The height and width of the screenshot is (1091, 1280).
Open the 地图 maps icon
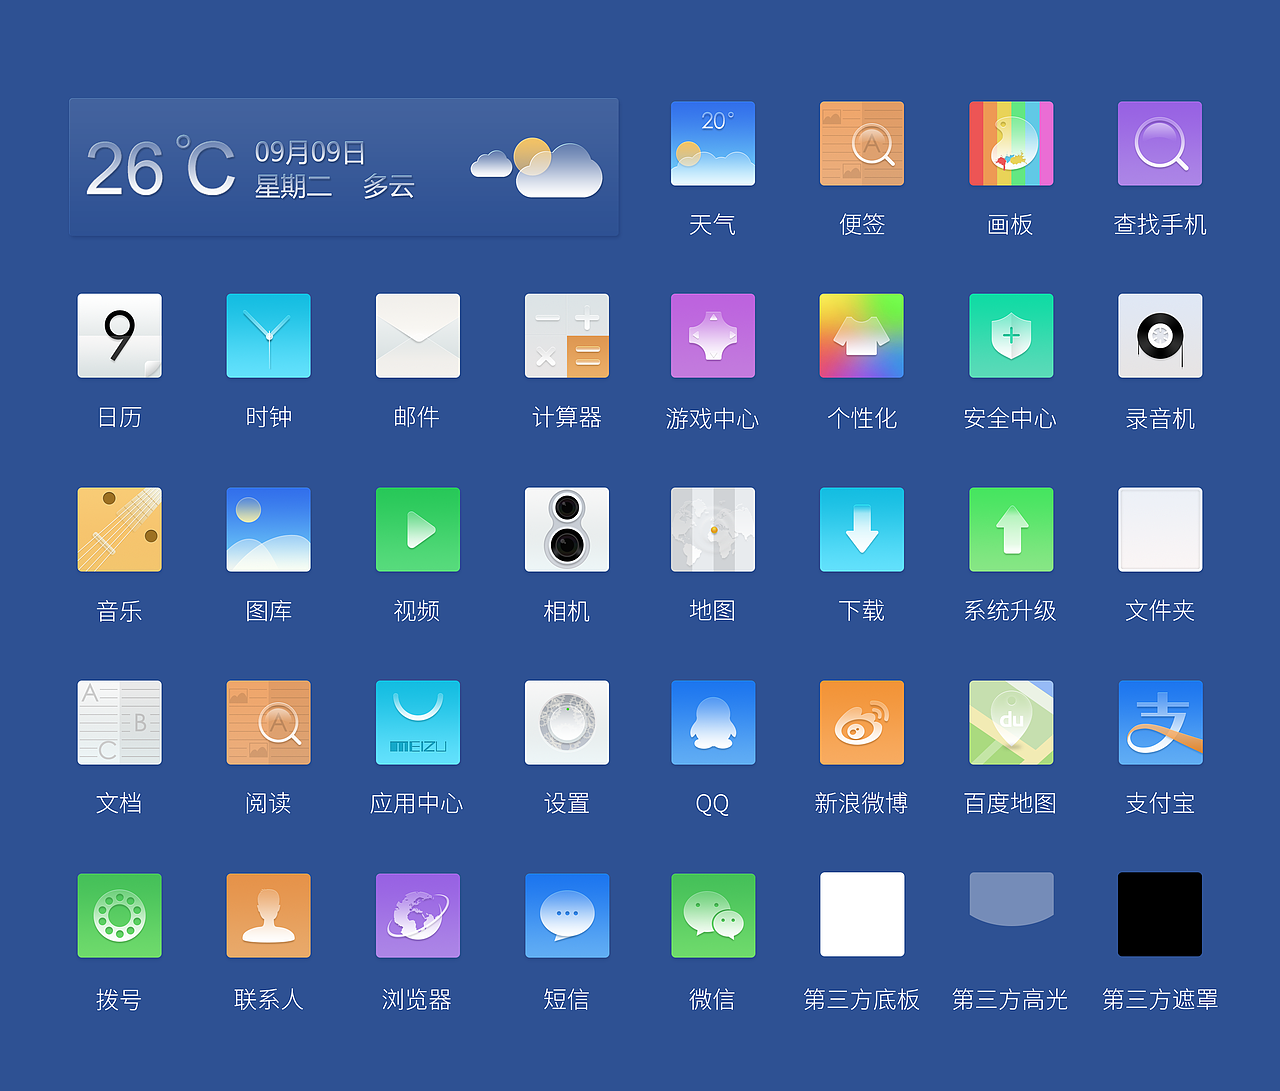pos(713,530)
